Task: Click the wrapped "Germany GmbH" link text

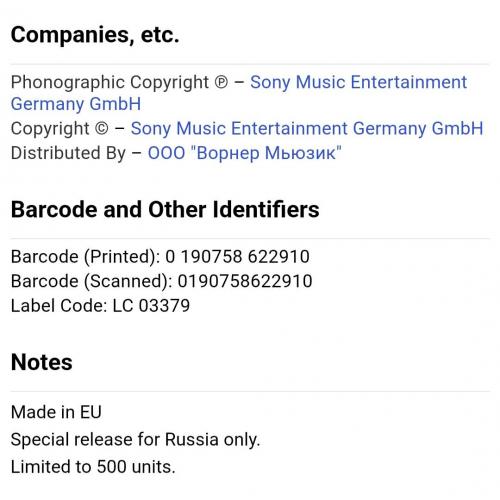Action: pos(76,104)
